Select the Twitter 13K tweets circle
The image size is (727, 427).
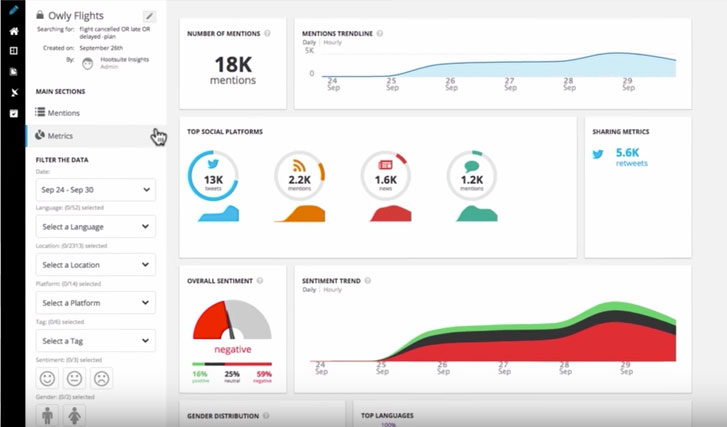(x=213, y=176)
